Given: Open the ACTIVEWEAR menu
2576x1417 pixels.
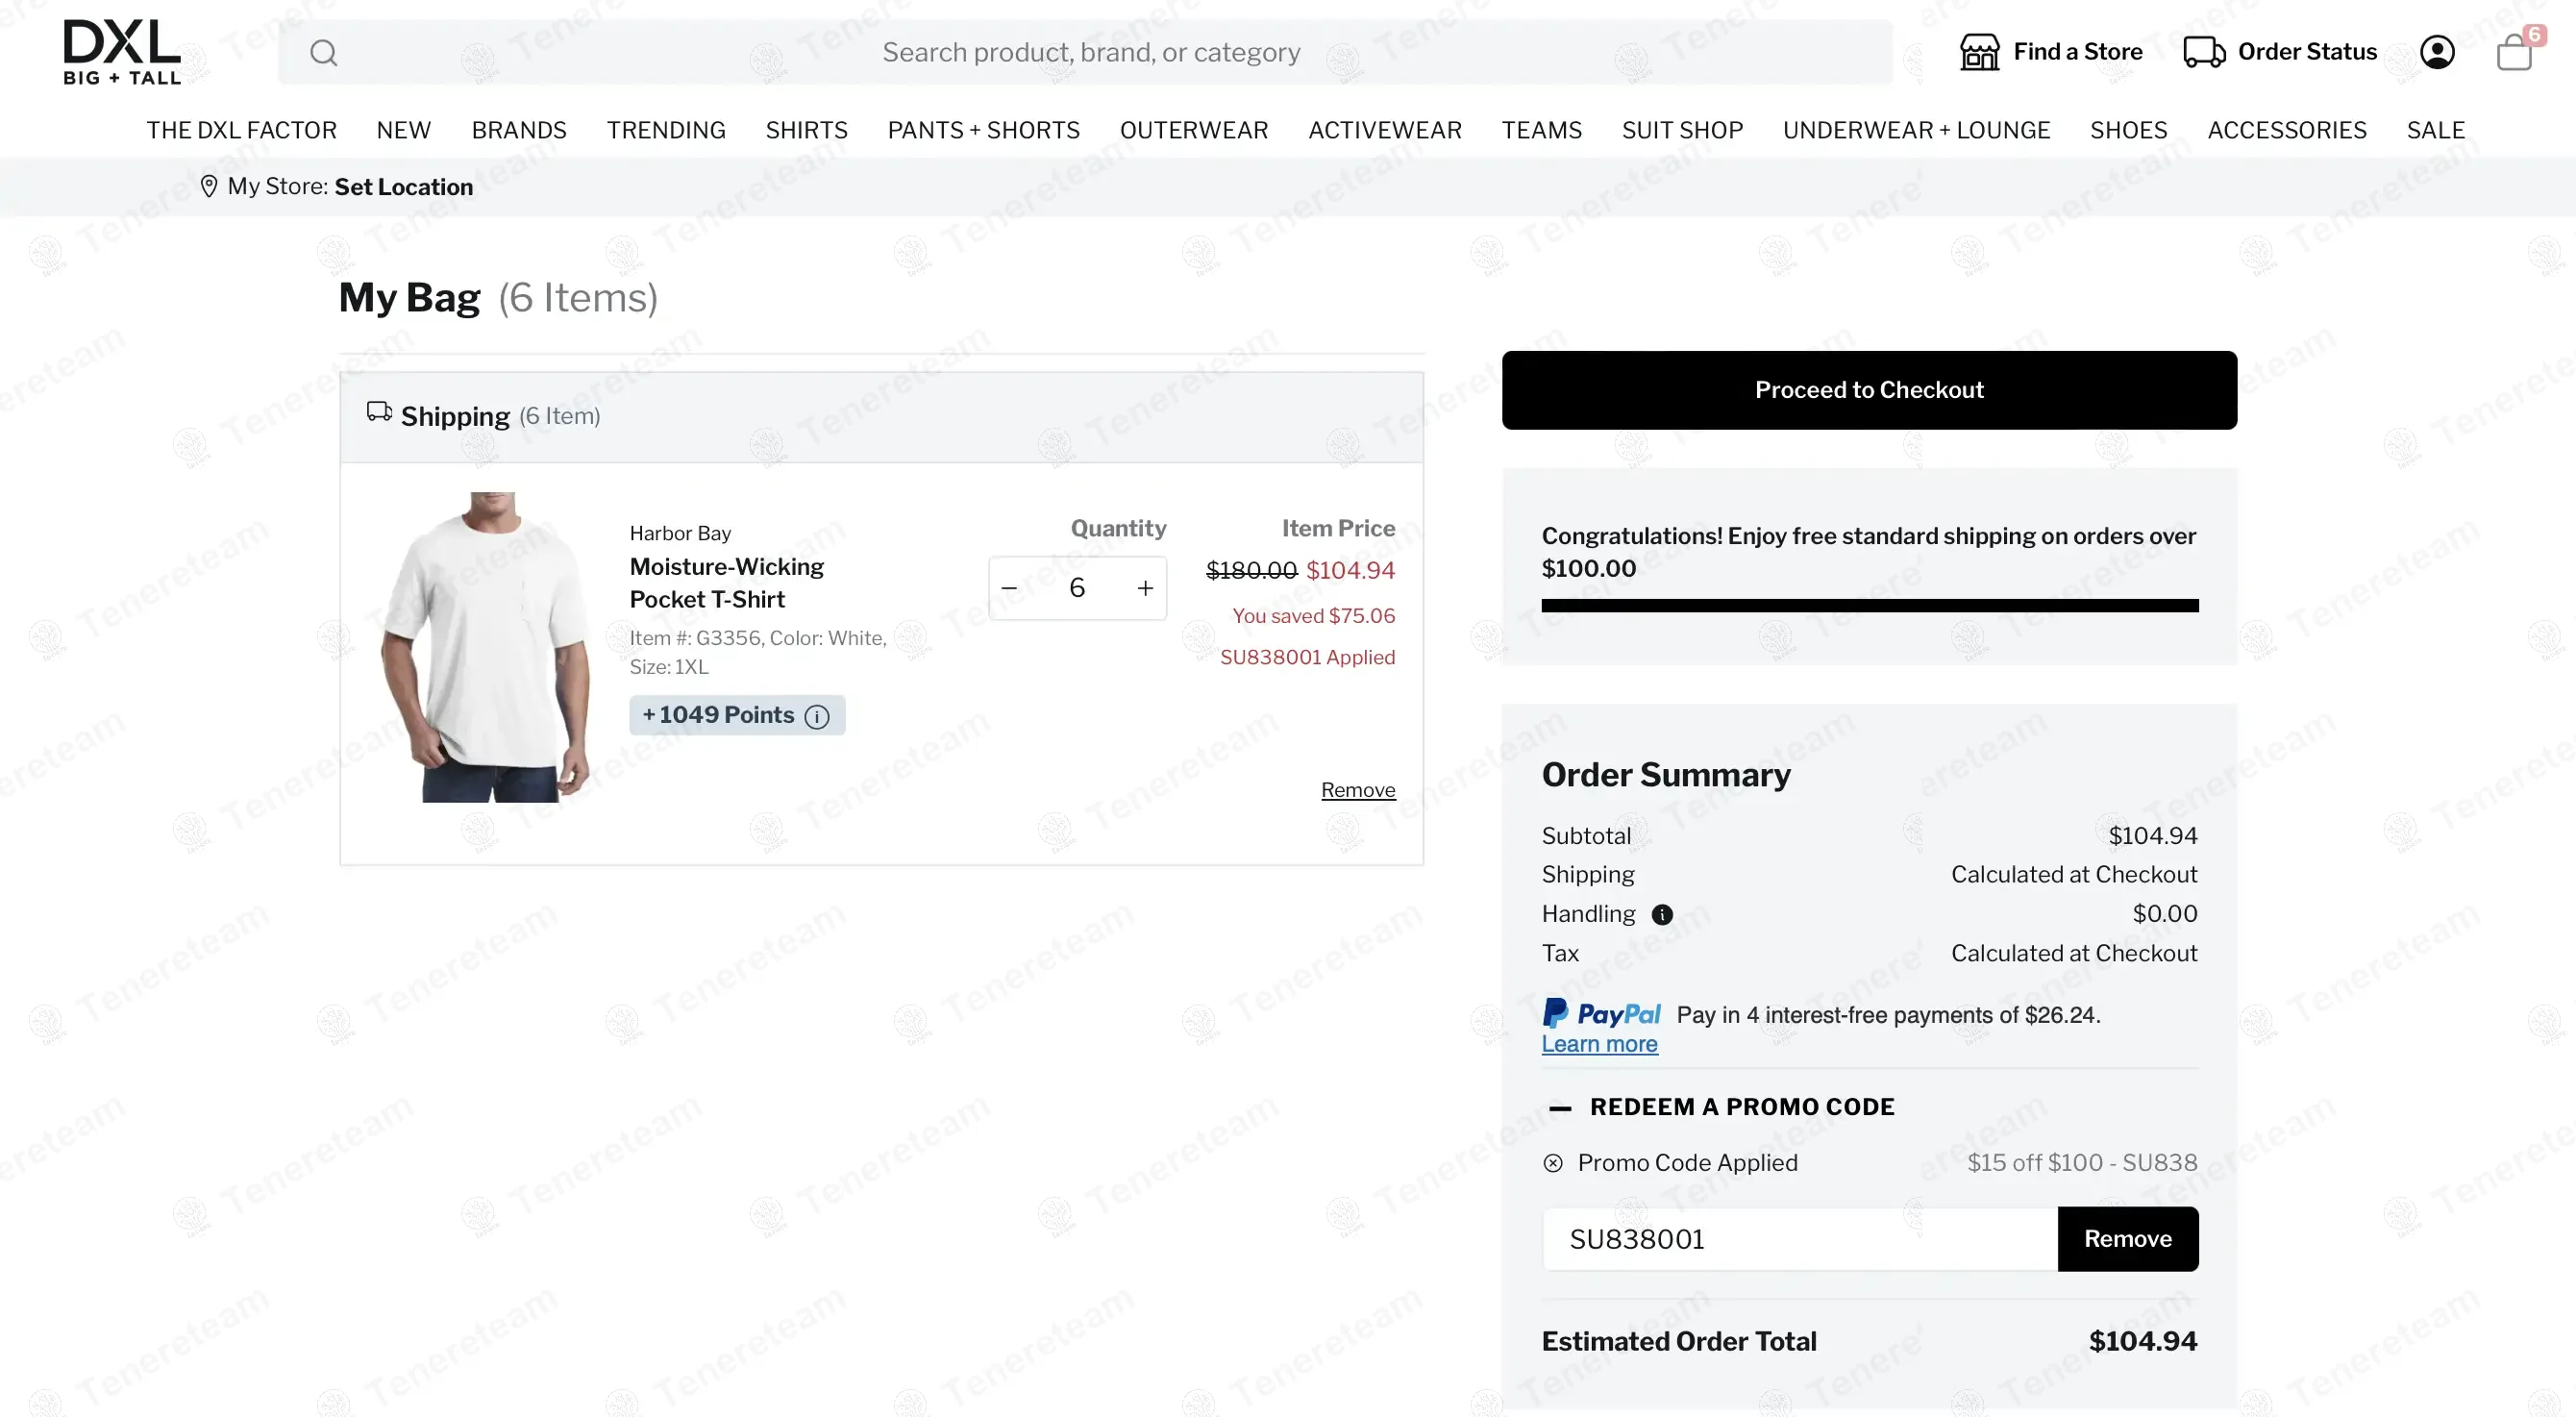Looking at the screenshot, I should tap(1385, 130).
